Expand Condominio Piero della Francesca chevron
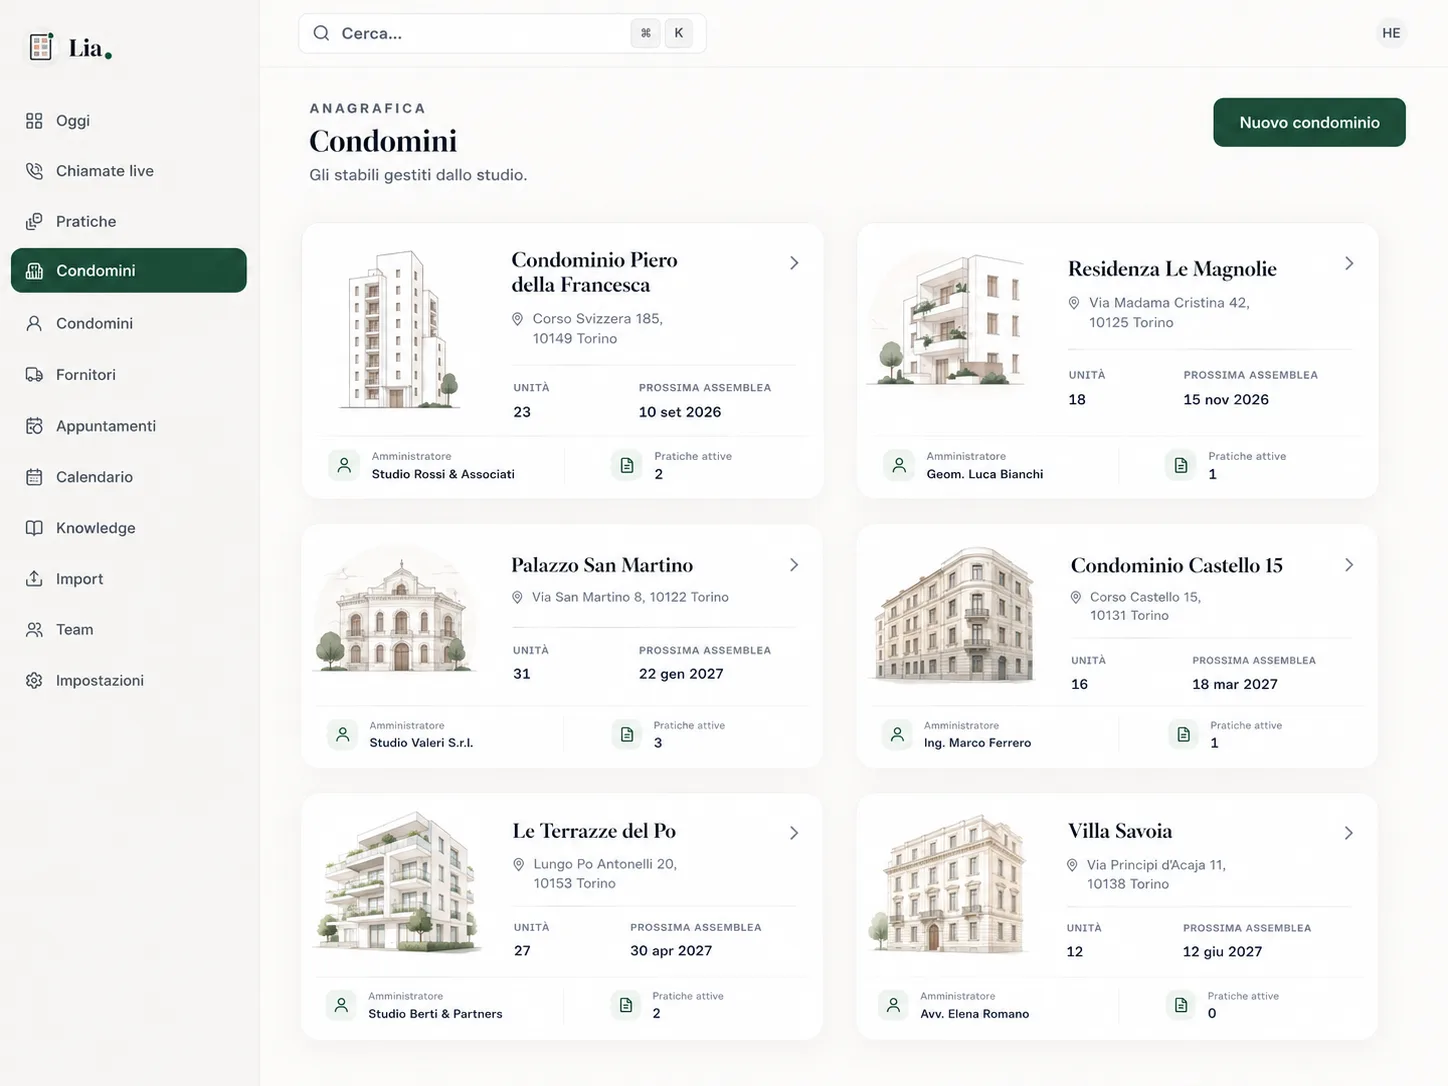This screenshot has width=1448, height=1086. [x=794, y=263]
